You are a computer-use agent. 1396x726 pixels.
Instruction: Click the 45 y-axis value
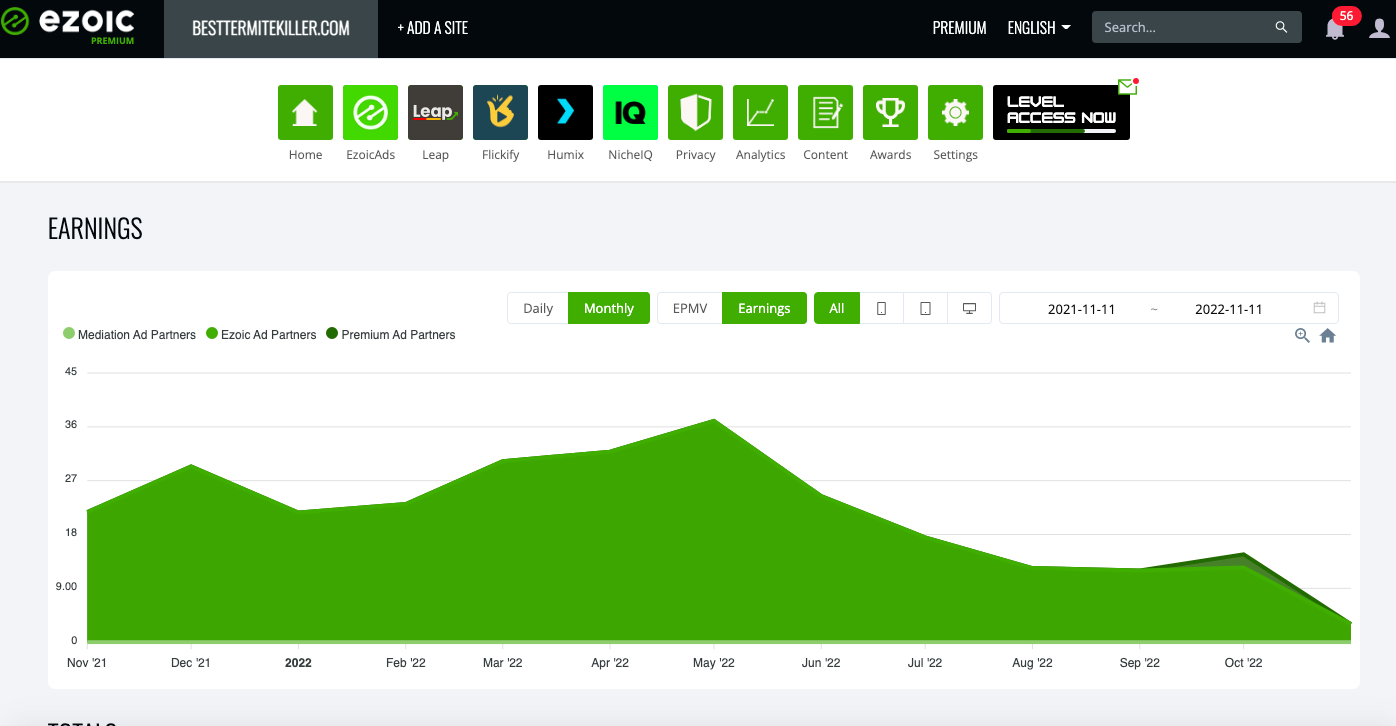(71, 372)
